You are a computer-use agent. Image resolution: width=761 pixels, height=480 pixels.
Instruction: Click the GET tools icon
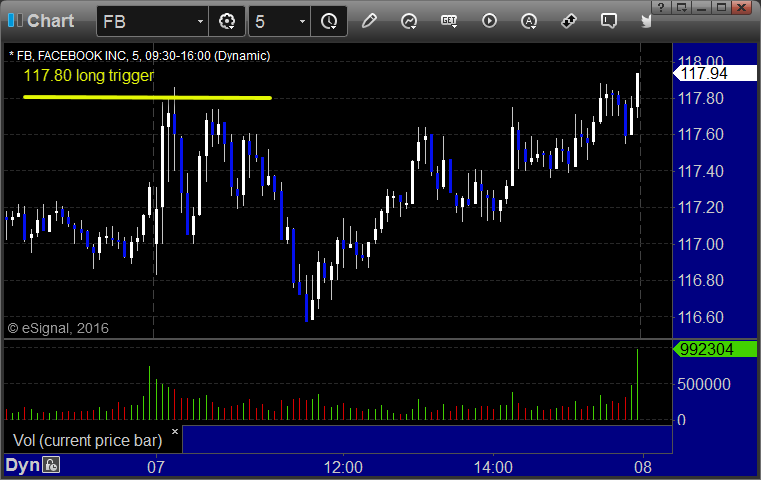pos(449,21)
